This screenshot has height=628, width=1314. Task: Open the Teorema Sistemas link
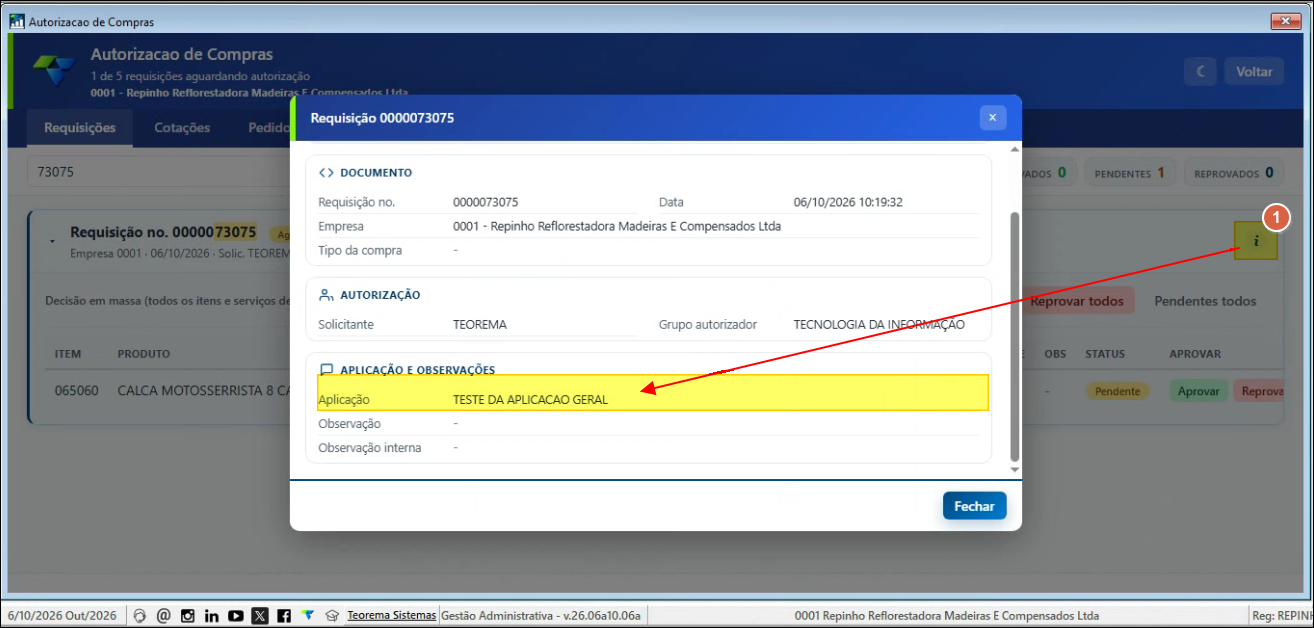pyautogui.click(x=392, y=615)
